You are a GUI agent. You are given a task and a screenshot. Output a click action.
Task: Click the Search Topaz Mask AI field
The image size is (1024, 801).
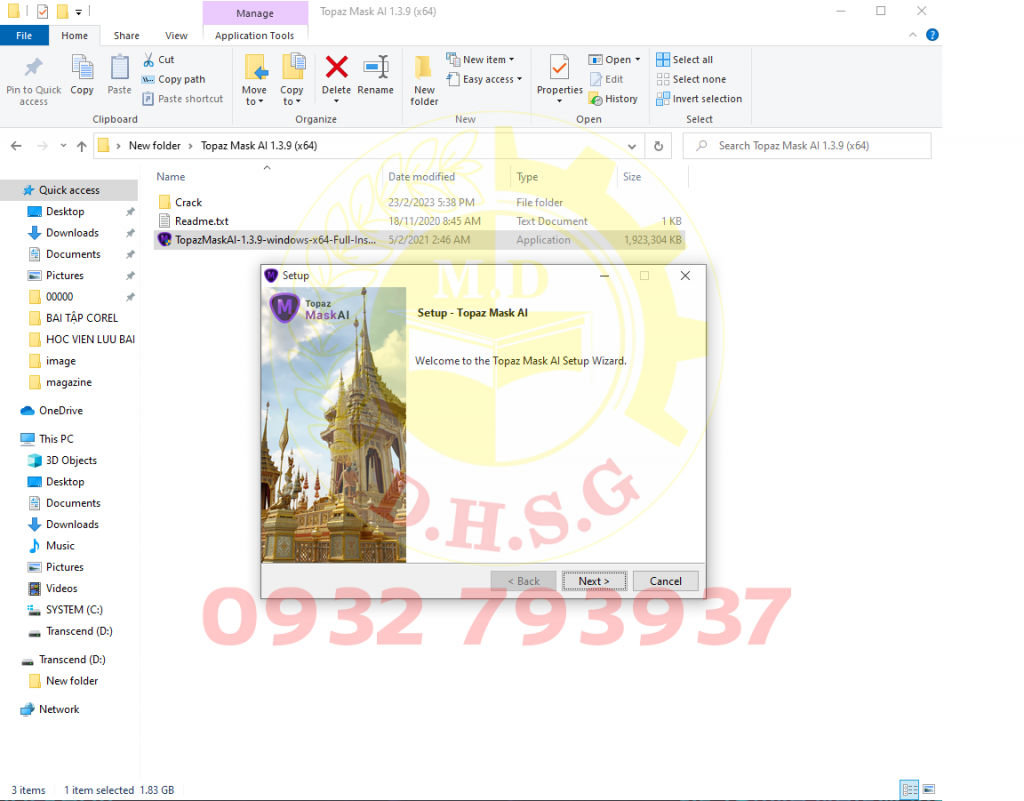coord(807,146)
